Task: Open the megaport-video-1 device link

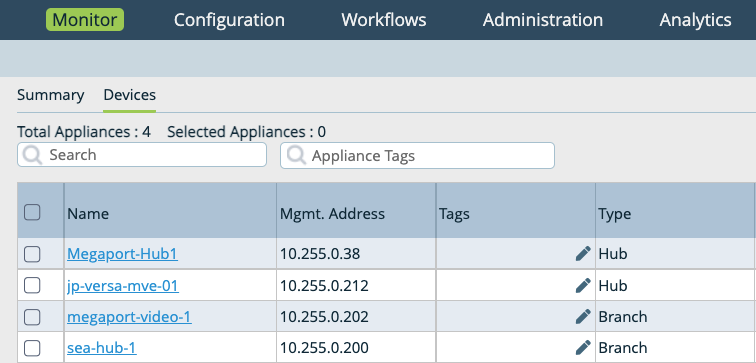Action: pos(129,317)
